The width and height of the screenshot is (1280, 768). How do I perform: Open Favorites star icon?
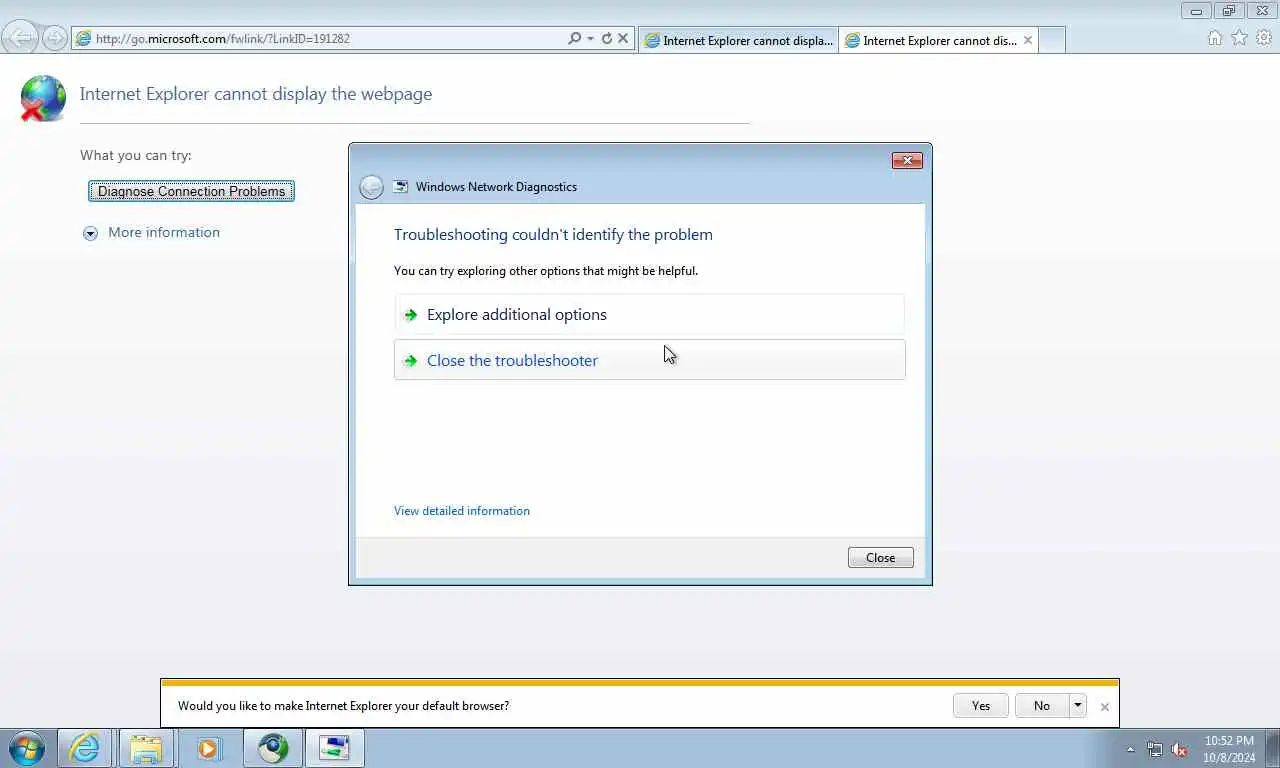[x=1239, y=38]
